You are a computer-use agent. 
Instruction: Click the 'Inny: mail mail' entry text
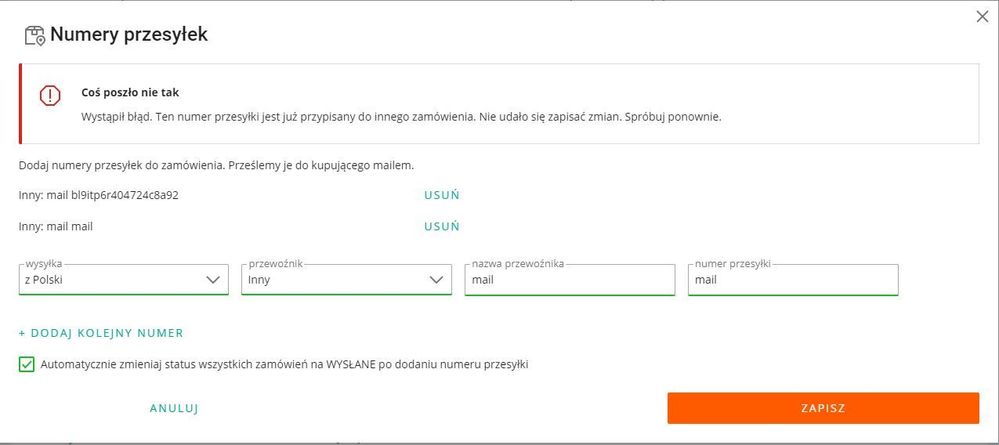(56, 226)
